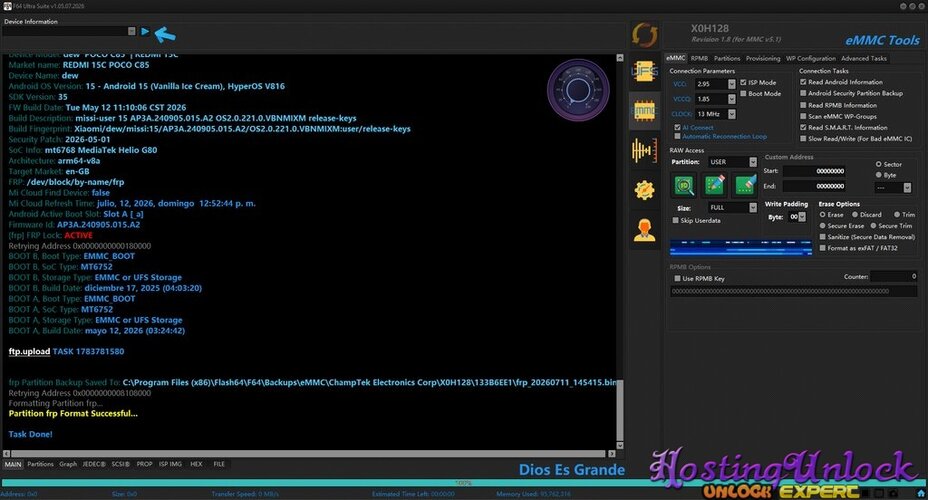Select the eMMC tab
This screenshot has width=928, height=500.
pos(675,58)
